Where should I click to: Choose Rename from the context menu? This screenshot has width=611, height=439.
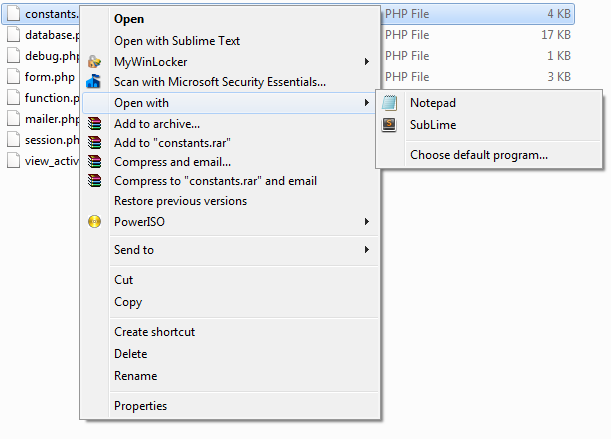(136, 376)
